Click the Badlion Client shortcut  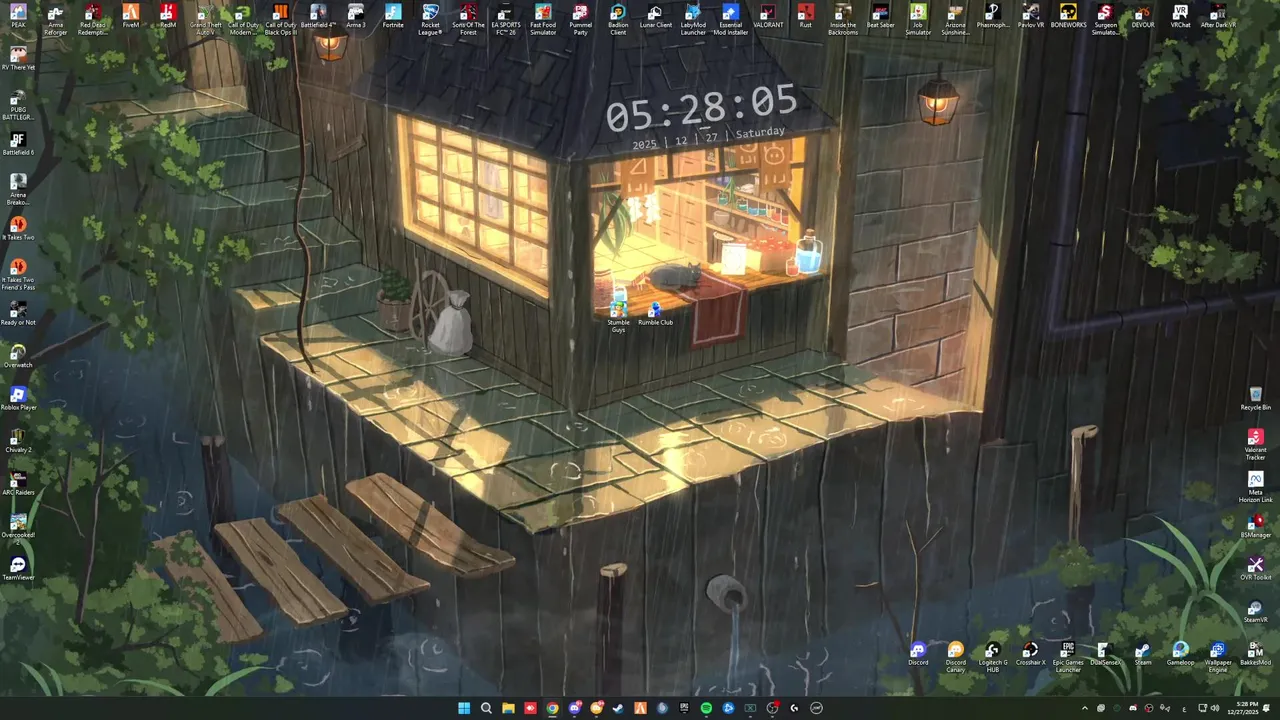618,20
